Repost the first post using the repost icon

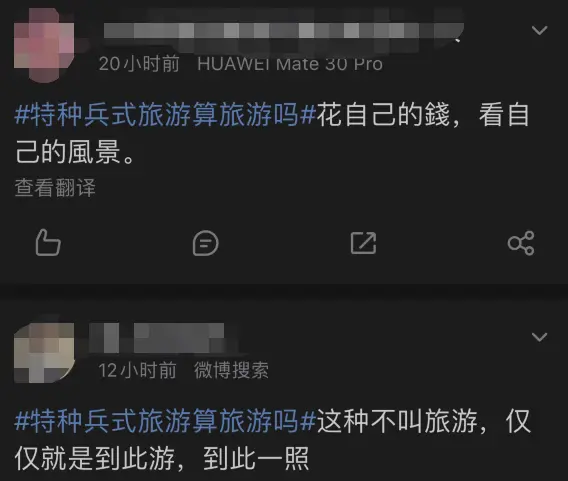point(363,243)
